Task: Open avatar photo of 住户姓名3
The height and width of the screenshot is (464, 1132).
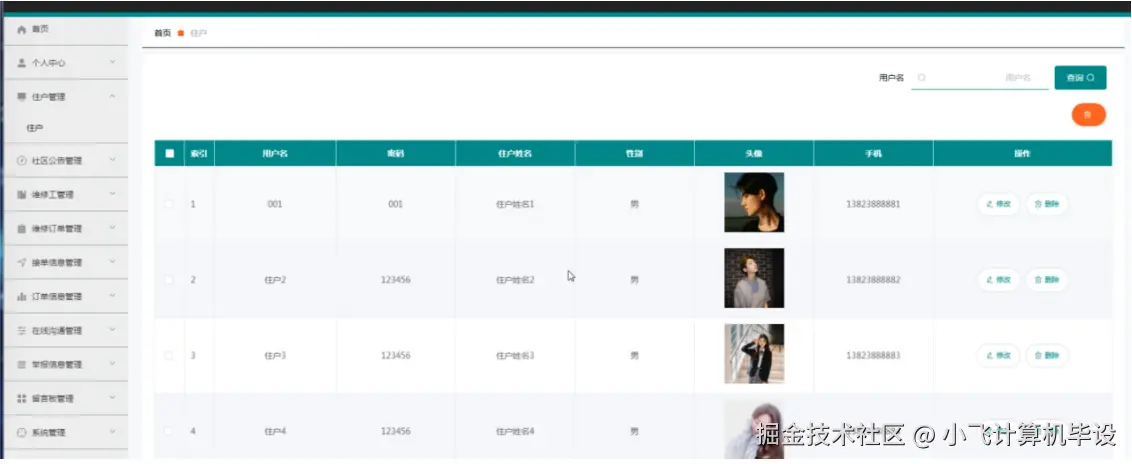Action: 754,354
